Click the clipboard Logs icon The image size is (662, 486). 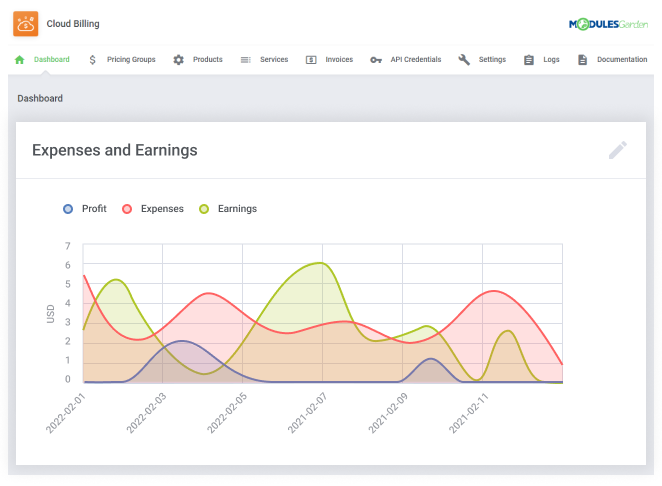tap(529, 60)
